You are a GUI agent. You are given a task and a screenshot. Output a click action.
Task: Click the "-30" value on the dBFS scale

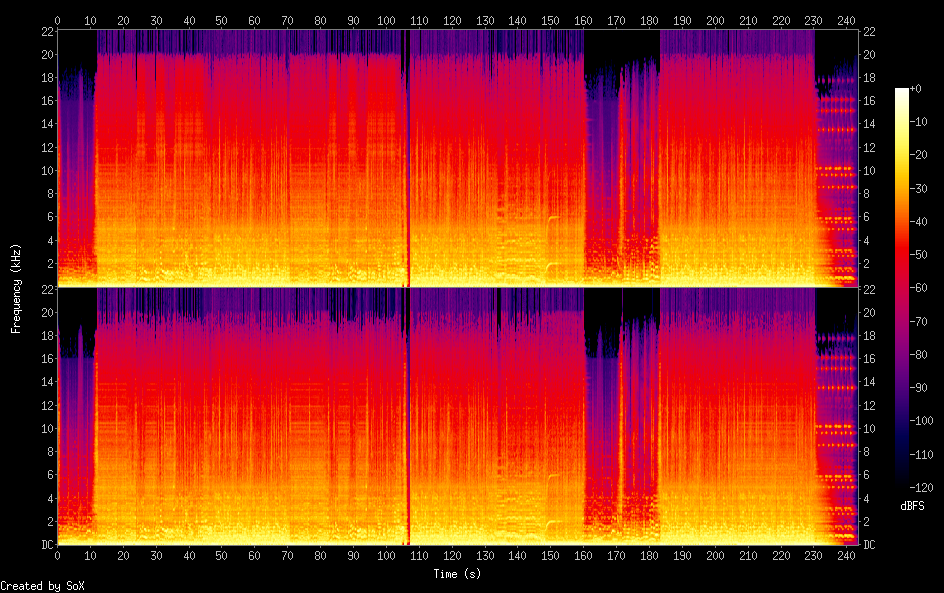[x=919, y=188]
